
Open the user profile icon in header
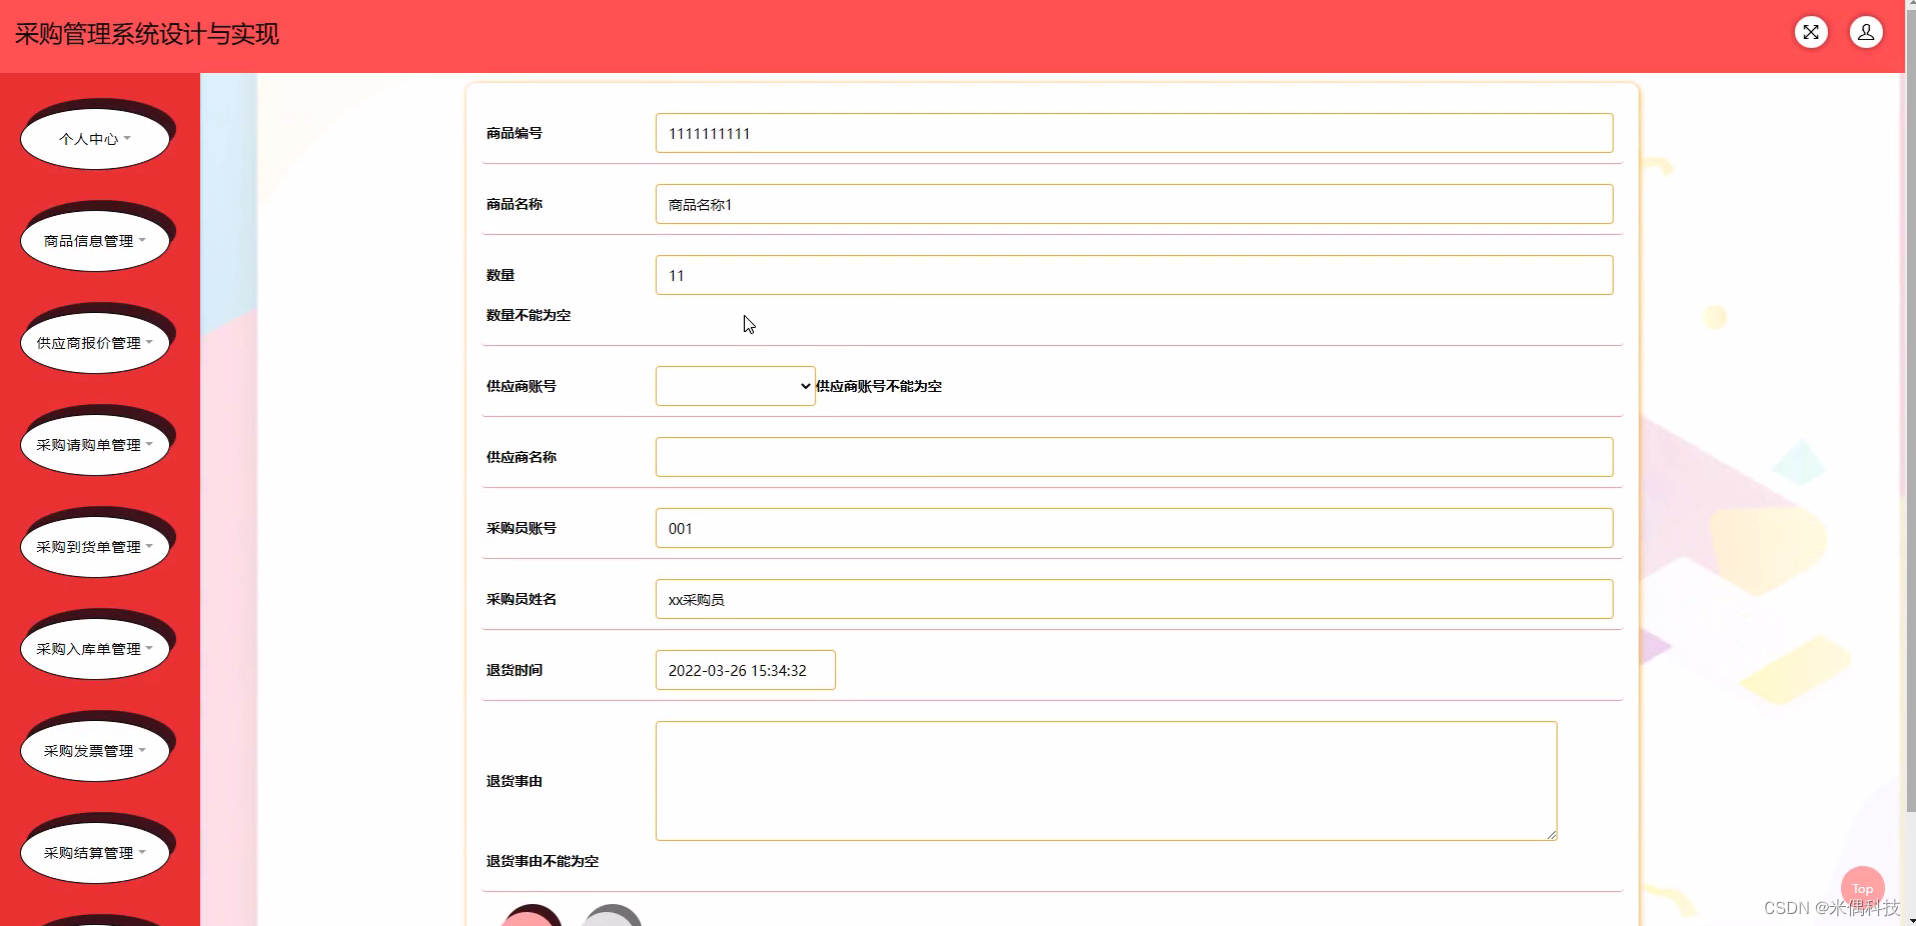(x=1866, y=32)
